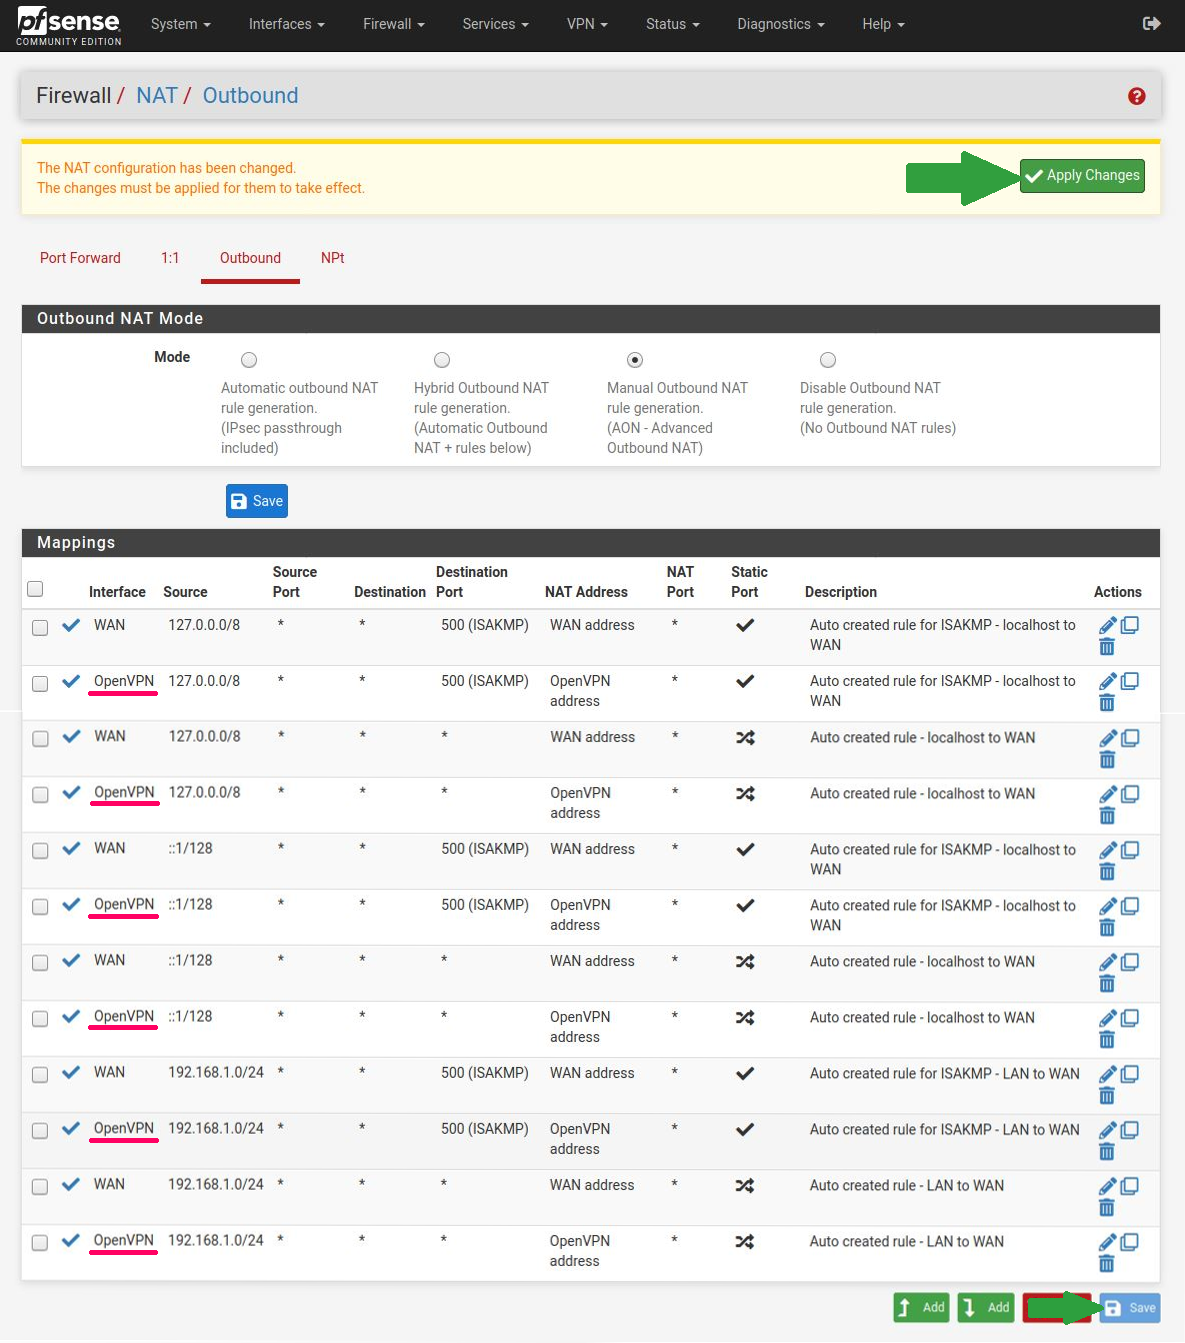Check the box for first OpenVPN 127.0.0.0/8 row

coord(40,684)
